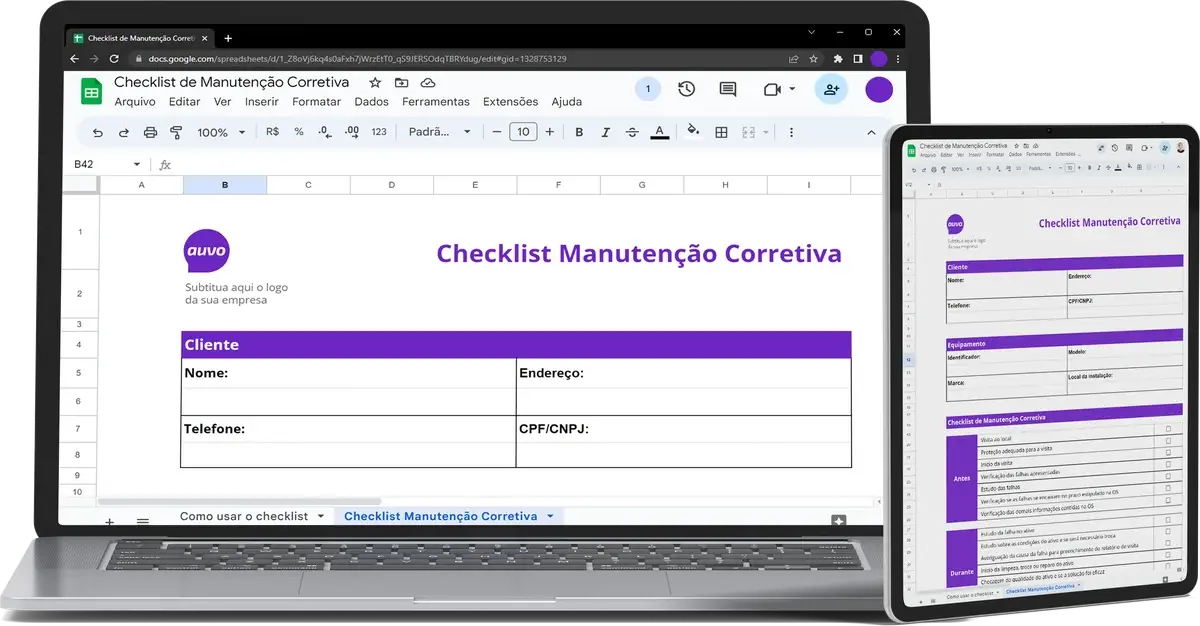Increase font size with laptop's plus button
This screenshot has width=1200, height=626.
(549, 132)
